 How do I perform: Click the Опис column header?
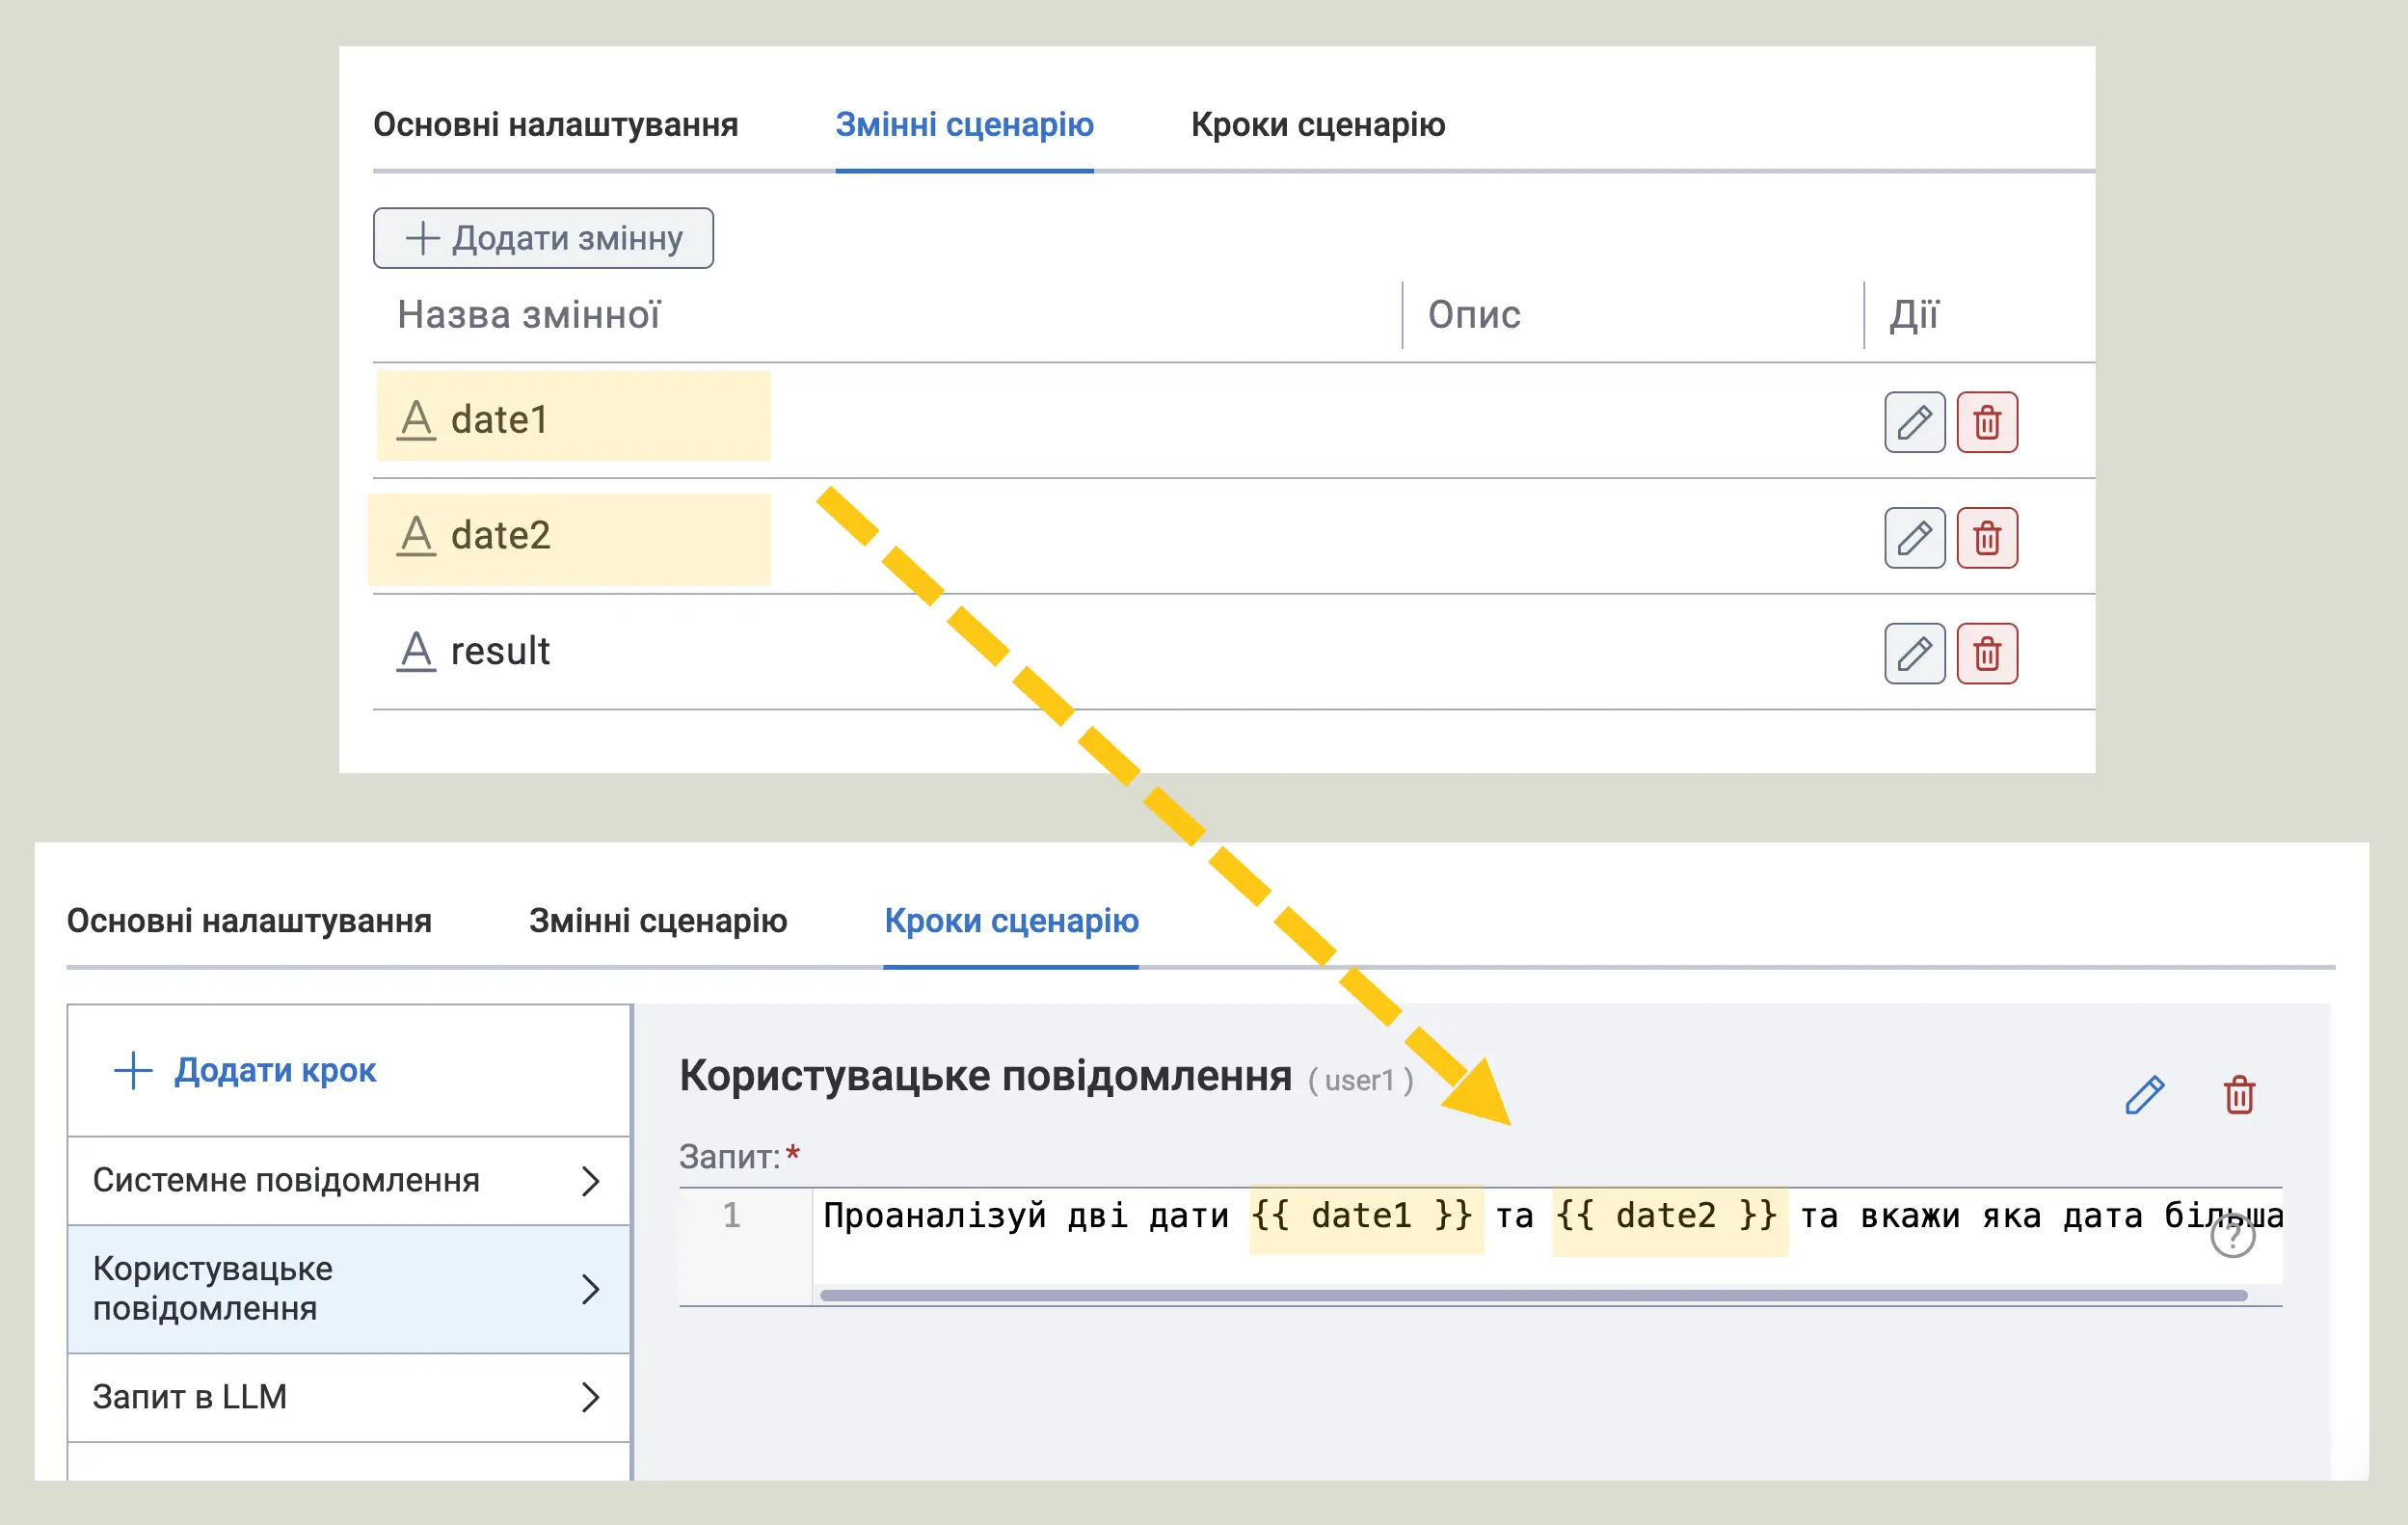(1474, 315)
